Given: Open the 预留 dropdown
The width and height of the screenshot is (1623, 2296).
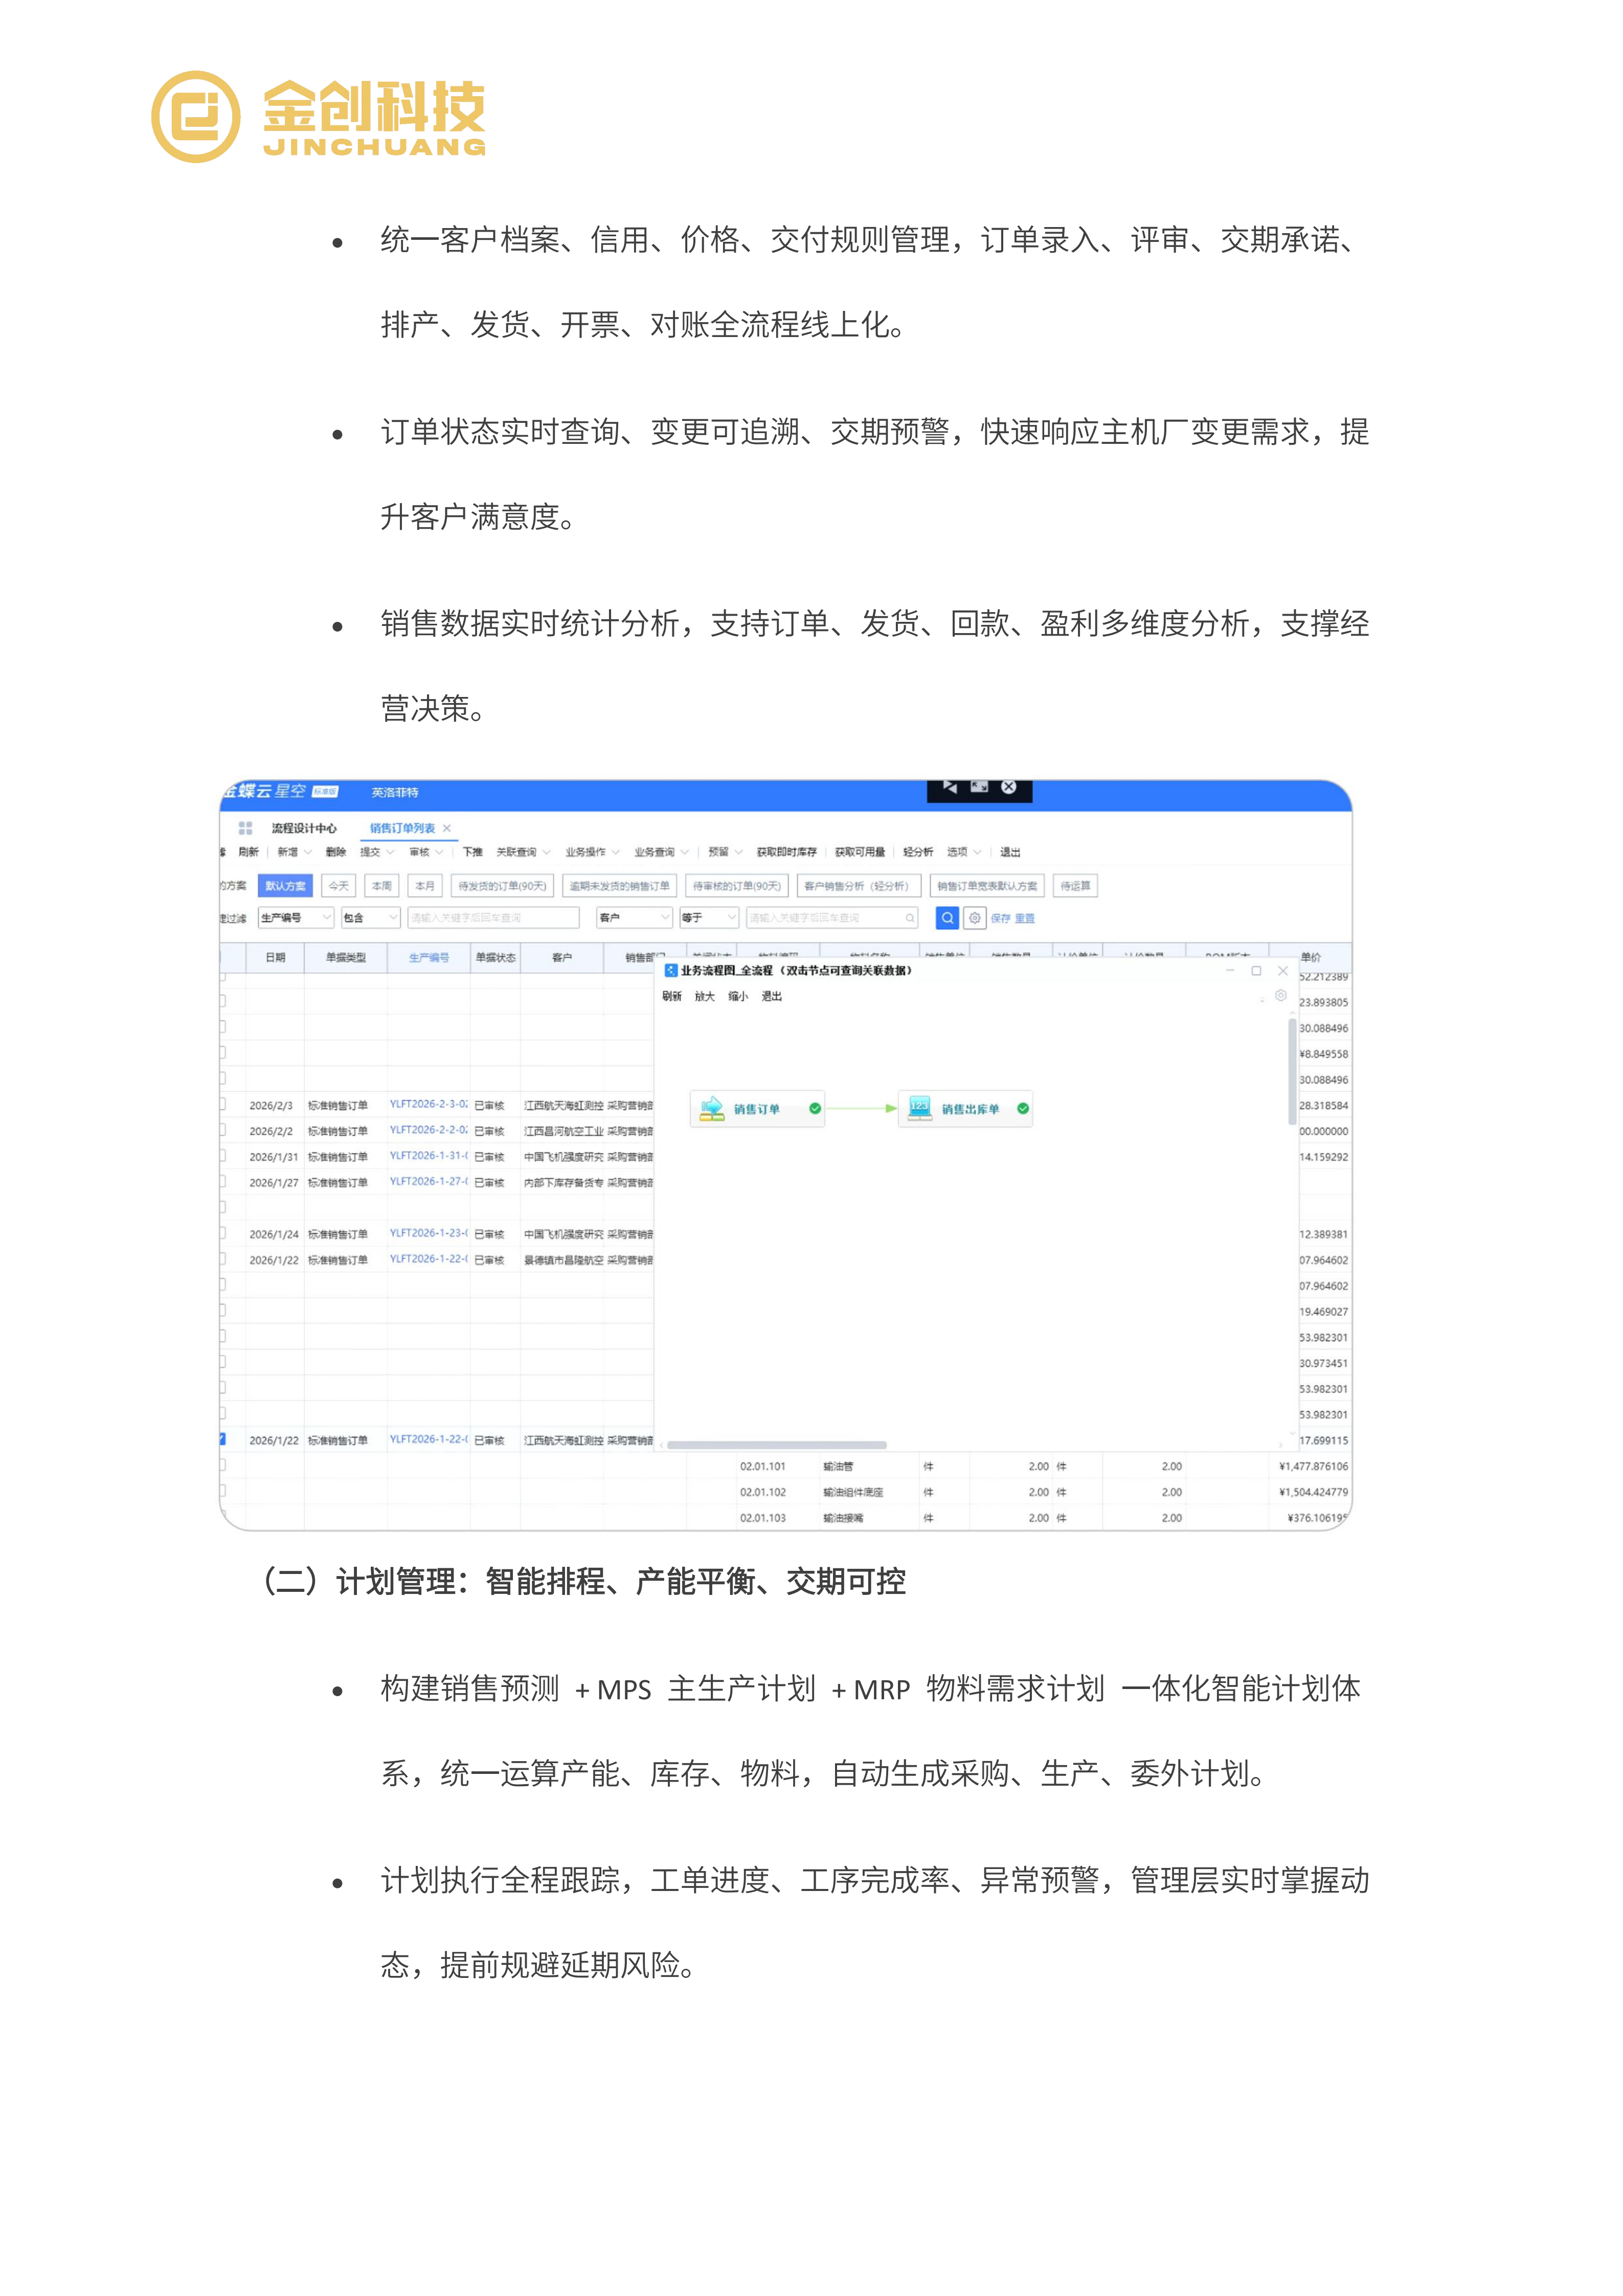Looking at the screenshot, I should tap(725, 852).
